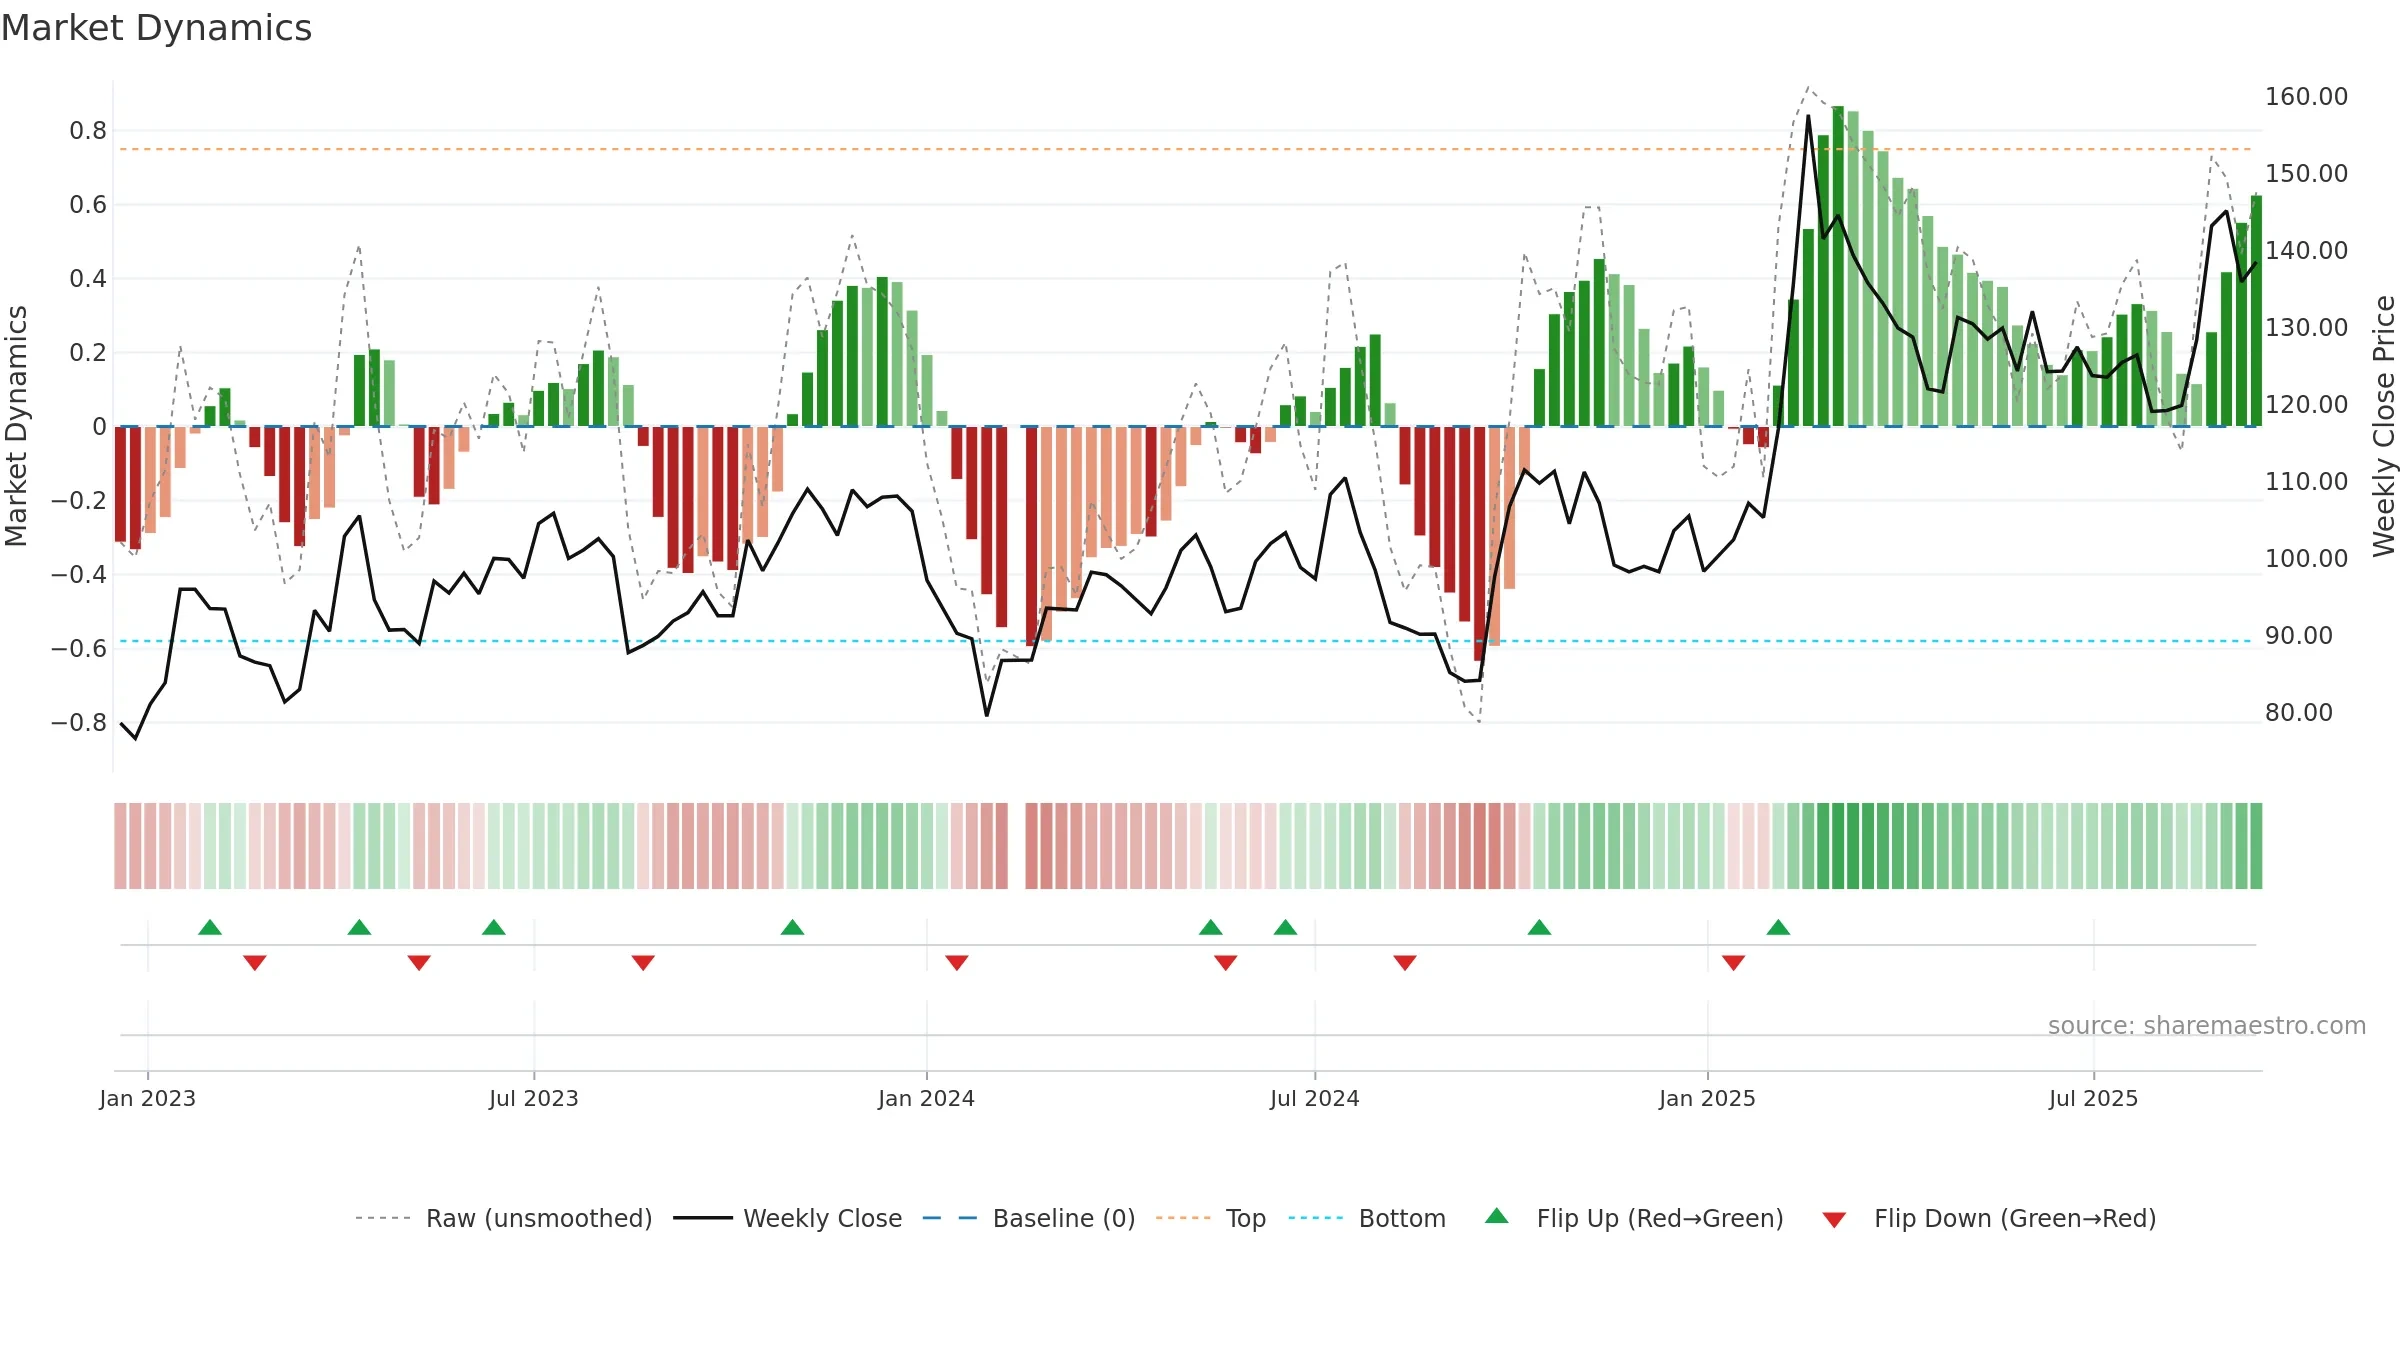Click the Jul 2025 x-axis label
Viewport: 2400px width, 1350px height.
click(2094, 1098)
